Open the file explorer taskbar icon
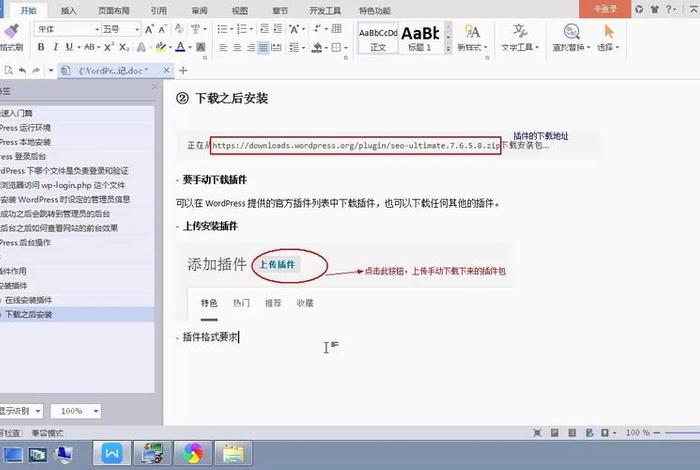 point(233,454)
